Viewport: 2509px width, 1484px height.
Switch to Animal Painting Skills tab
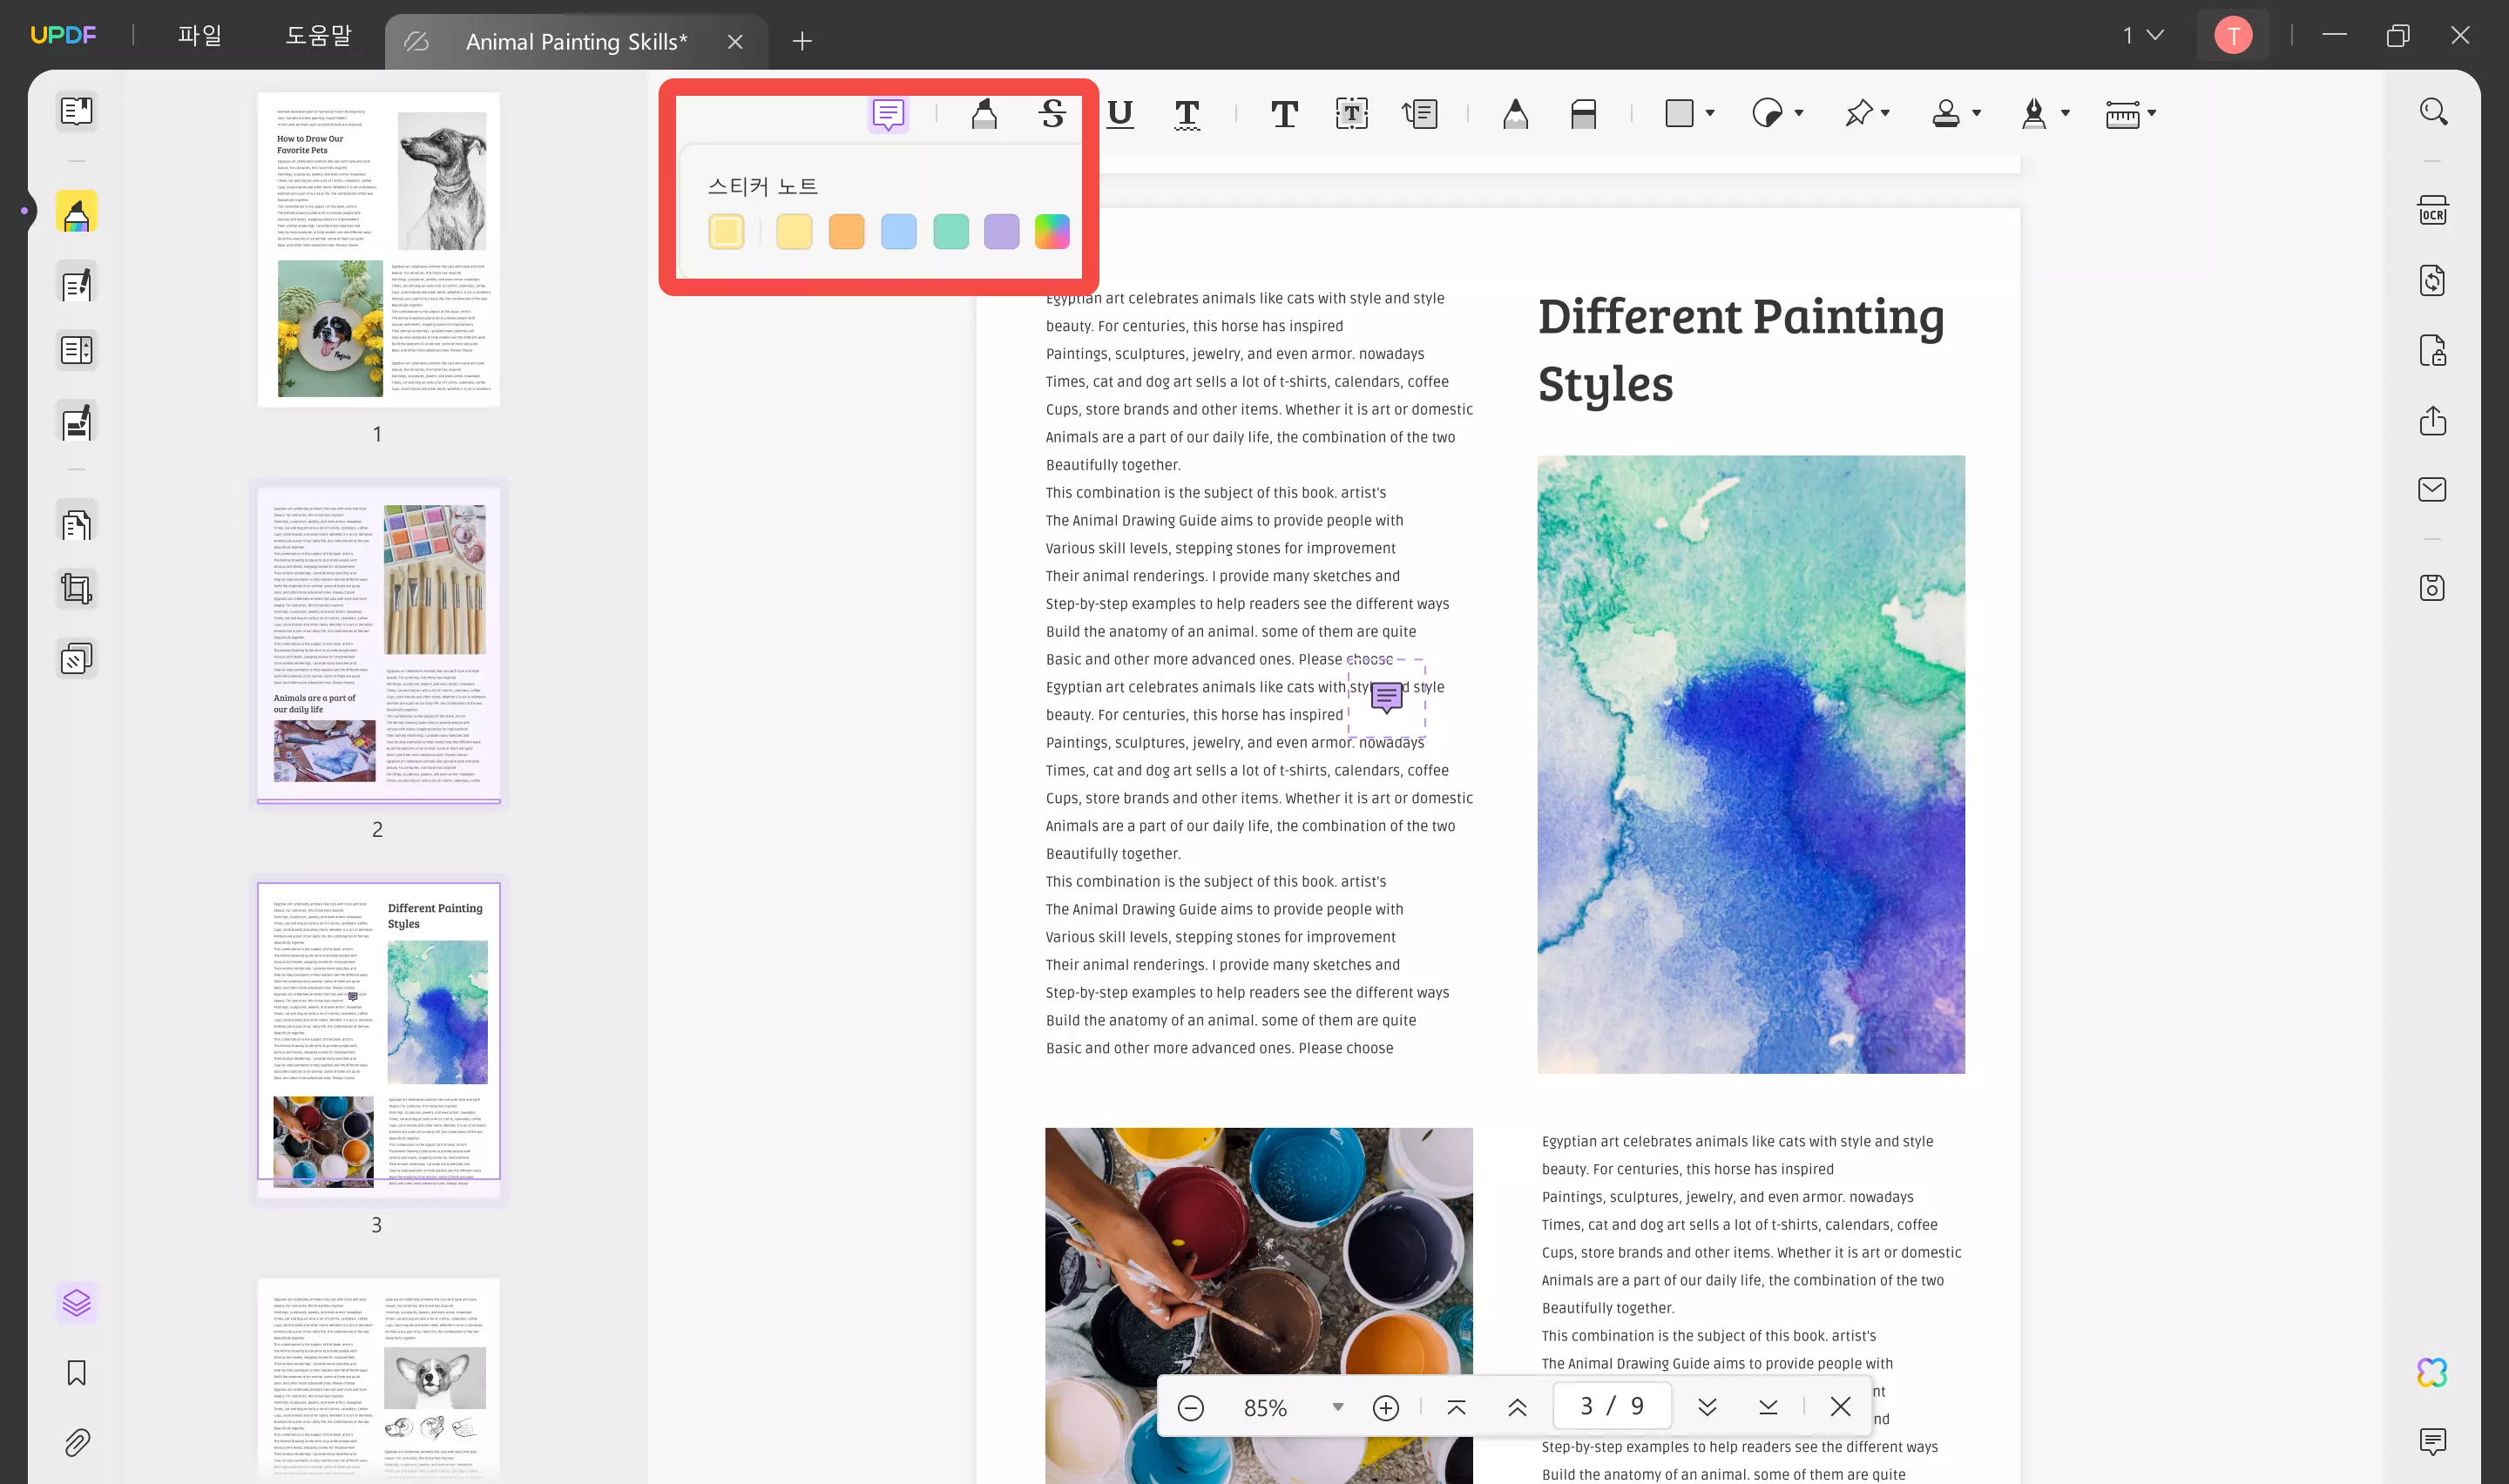click(576, 42)
